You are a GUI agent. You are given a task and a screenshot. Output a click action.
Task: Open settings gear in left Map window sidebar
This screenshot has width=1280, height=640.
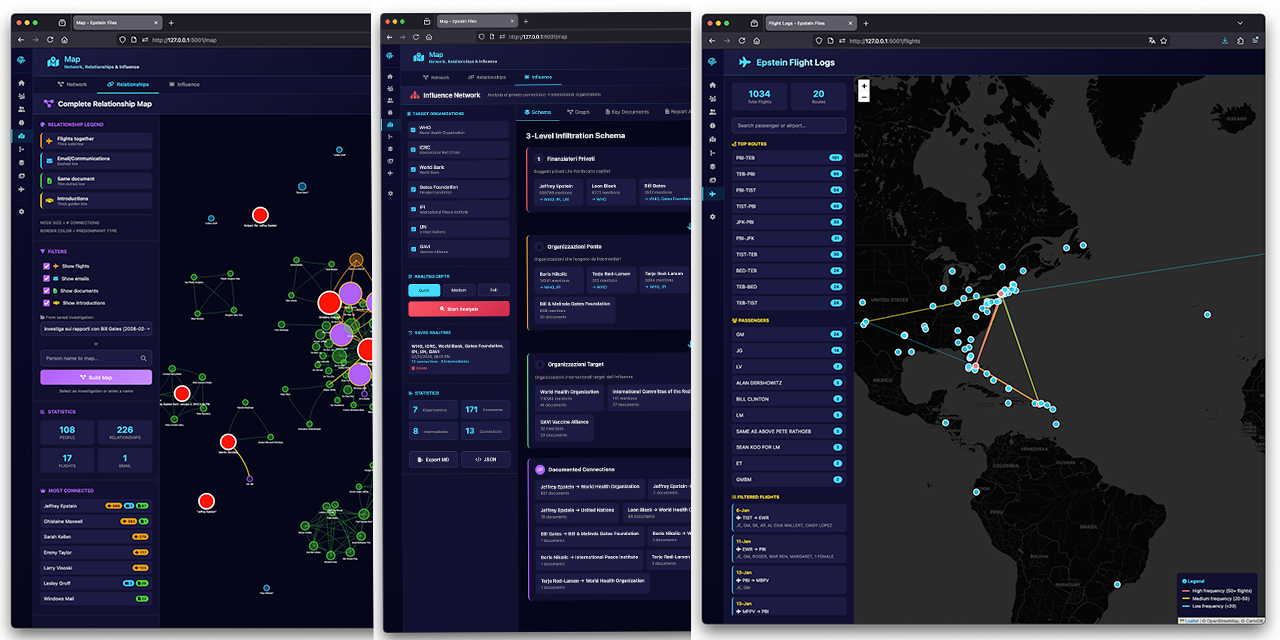[x=21, y=212]
